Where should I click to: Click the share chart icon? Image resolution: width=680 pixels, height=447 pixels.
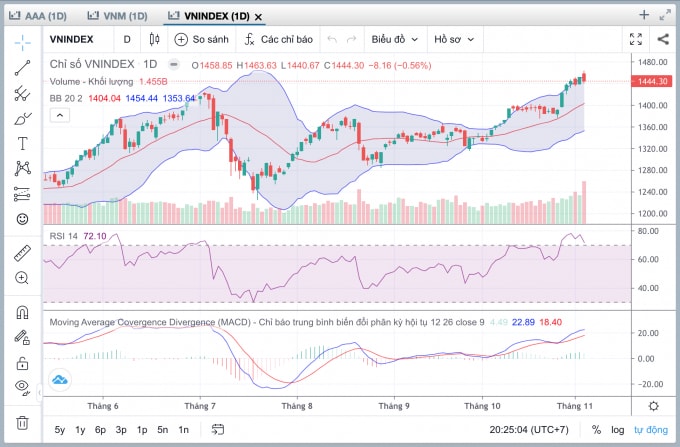663,39
